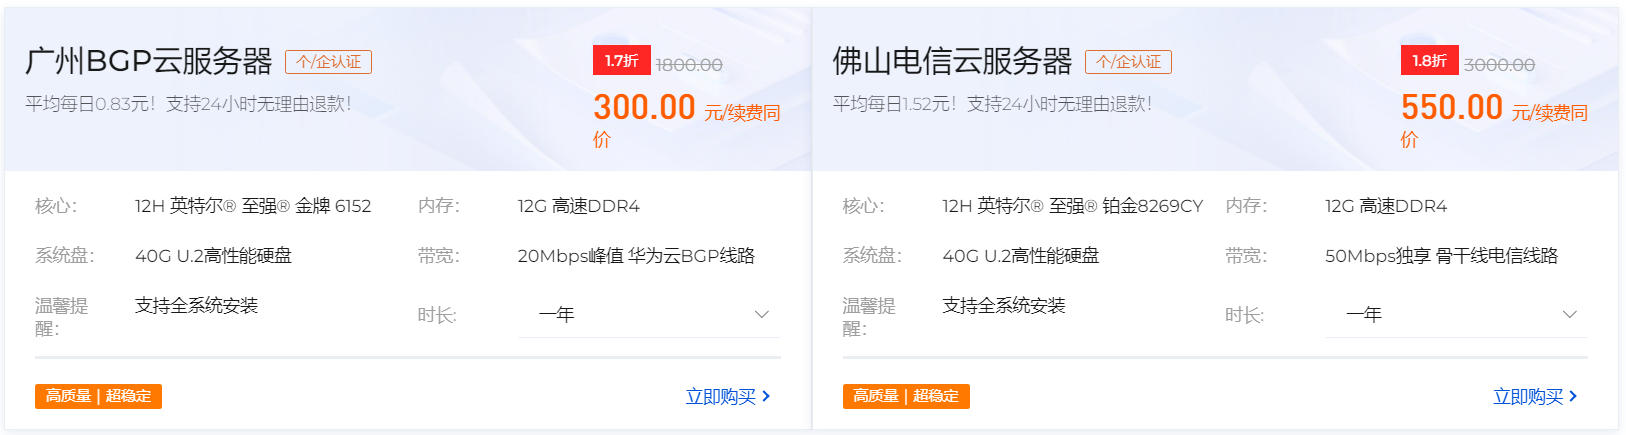
Task: Click the 12H 英特尔 至强 金牌 6152 spec
Action: 253,206
